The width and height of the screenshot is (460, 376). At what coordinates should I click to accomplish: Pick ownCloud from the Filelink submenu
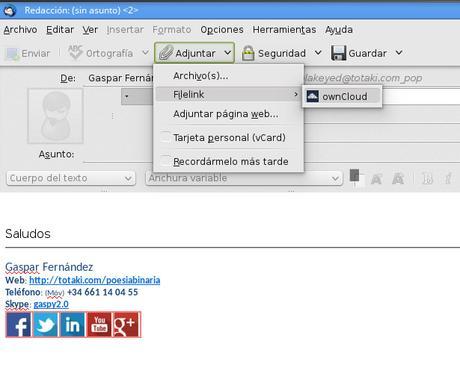coord(342,96)
